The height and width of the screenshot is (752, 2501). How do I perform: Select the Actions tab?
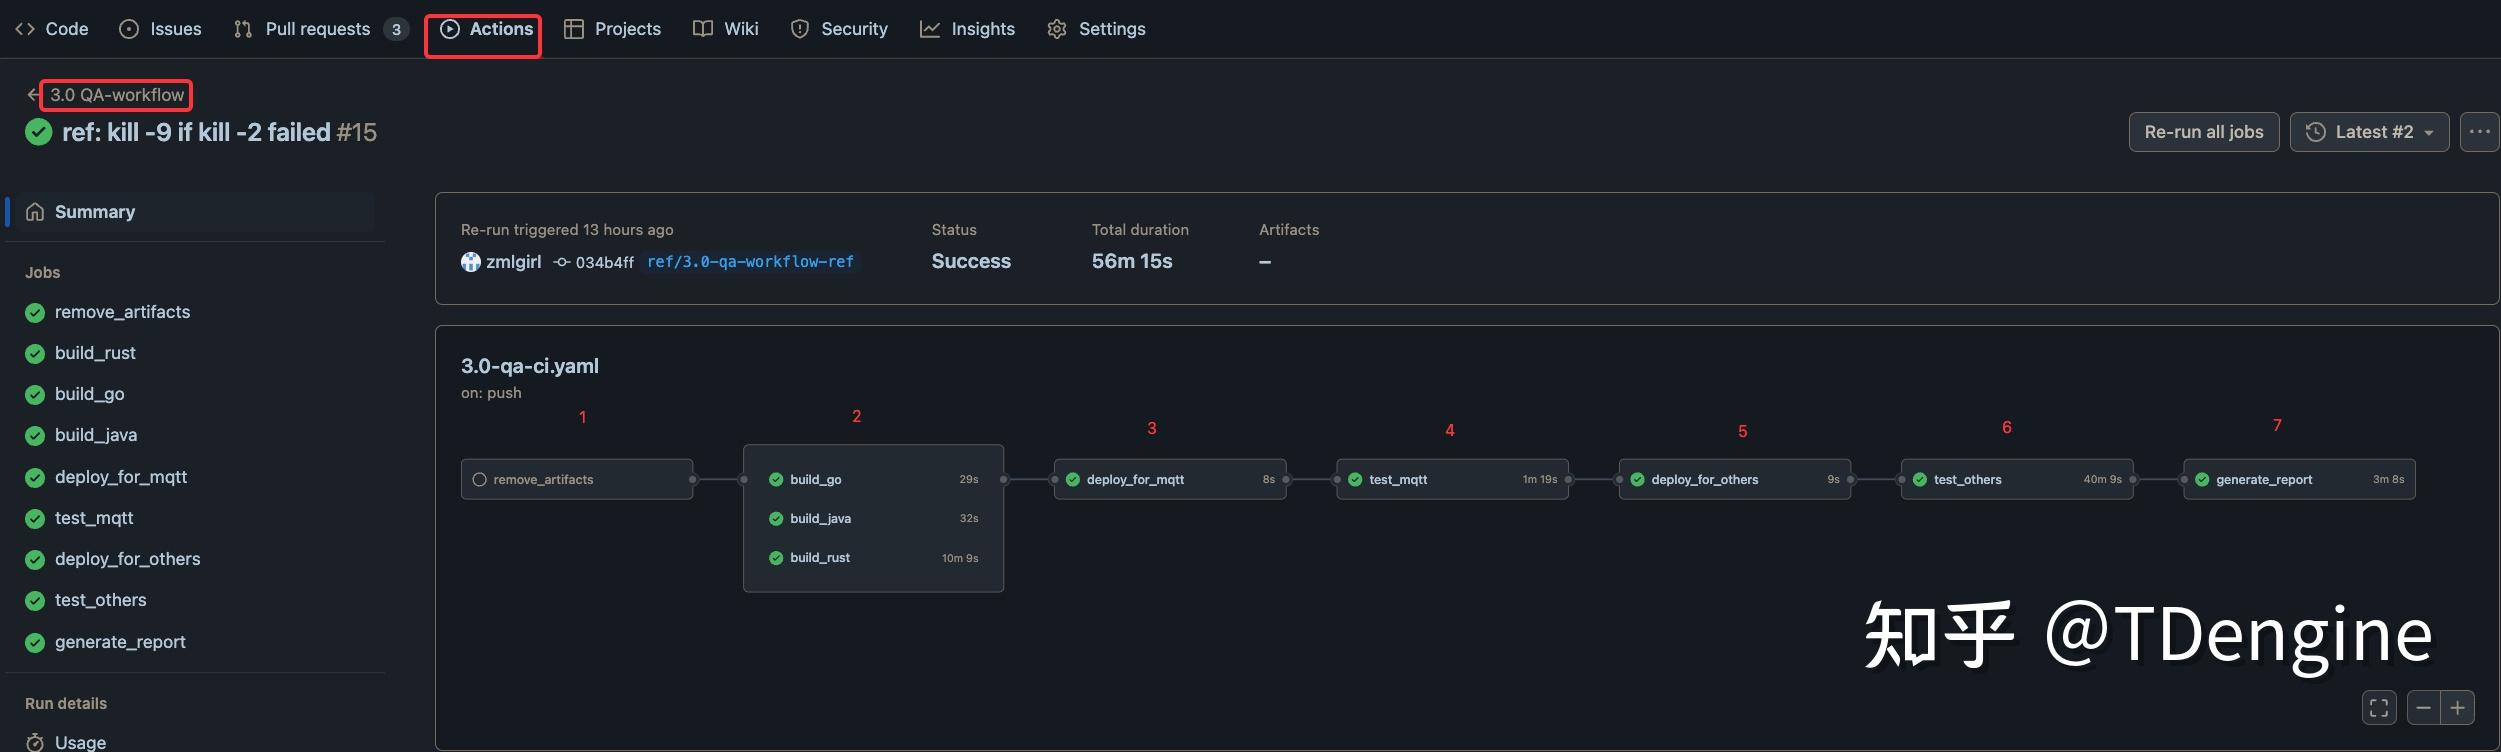(x=486, y=29)
